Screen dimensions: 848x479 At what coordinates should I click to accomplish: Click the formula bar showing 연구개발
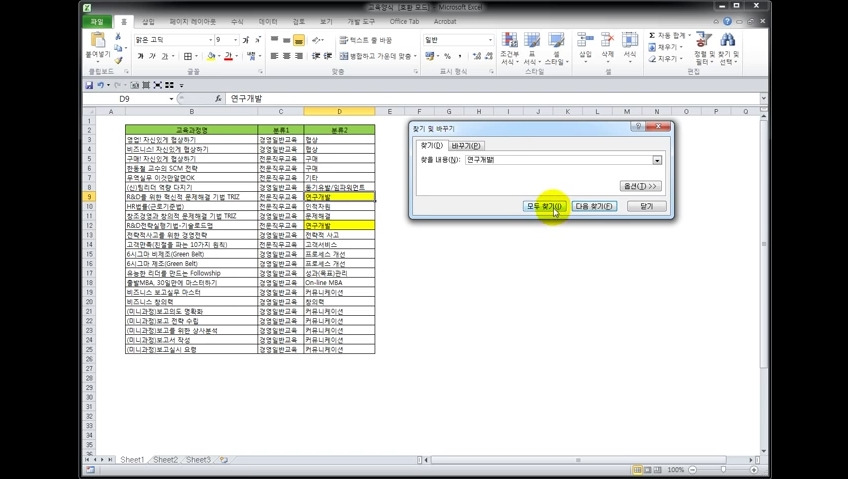point(494,98)
